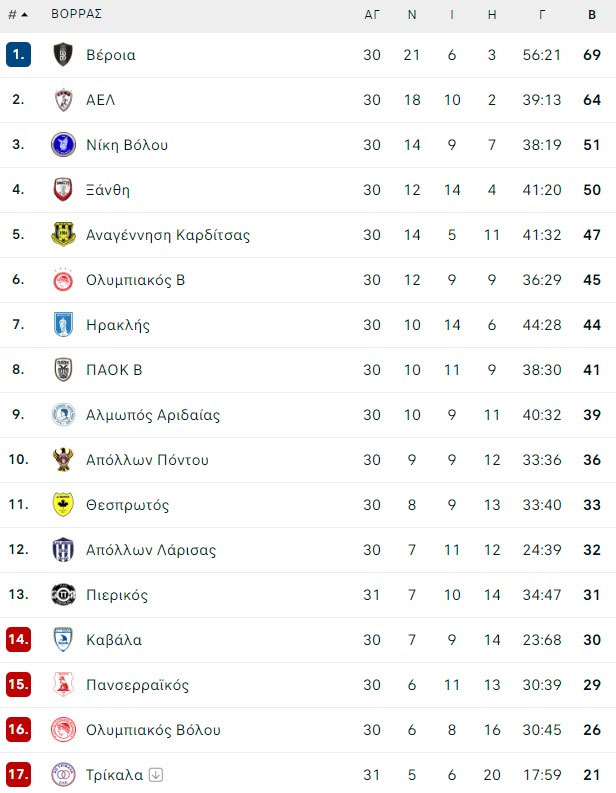The height and width of the screenshot is (793, 616).
Task: Click the Θεσπρωτός yellow crest icon
Action: pos(63,505)
